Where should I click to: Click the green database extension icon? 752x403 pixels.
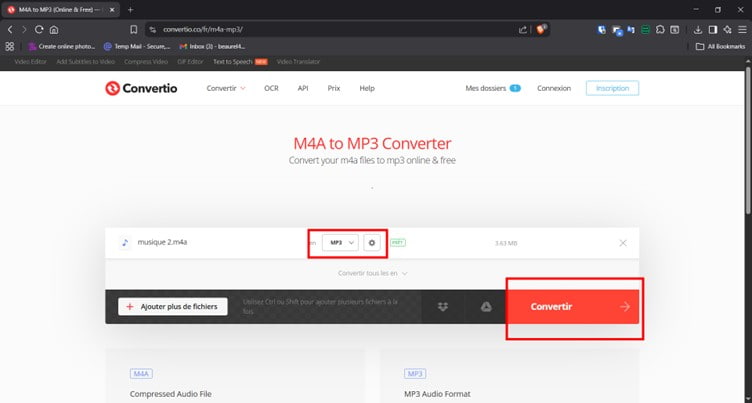(x=646, y=29)
